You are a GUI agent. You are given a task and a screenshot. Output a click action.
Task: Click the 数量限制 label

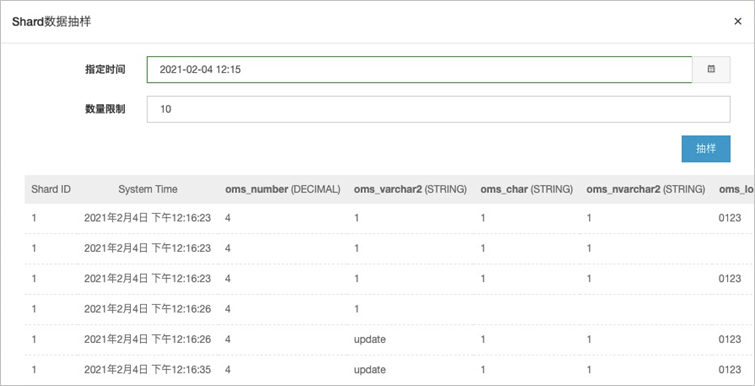pyautogui.click(x=105, y=109)
